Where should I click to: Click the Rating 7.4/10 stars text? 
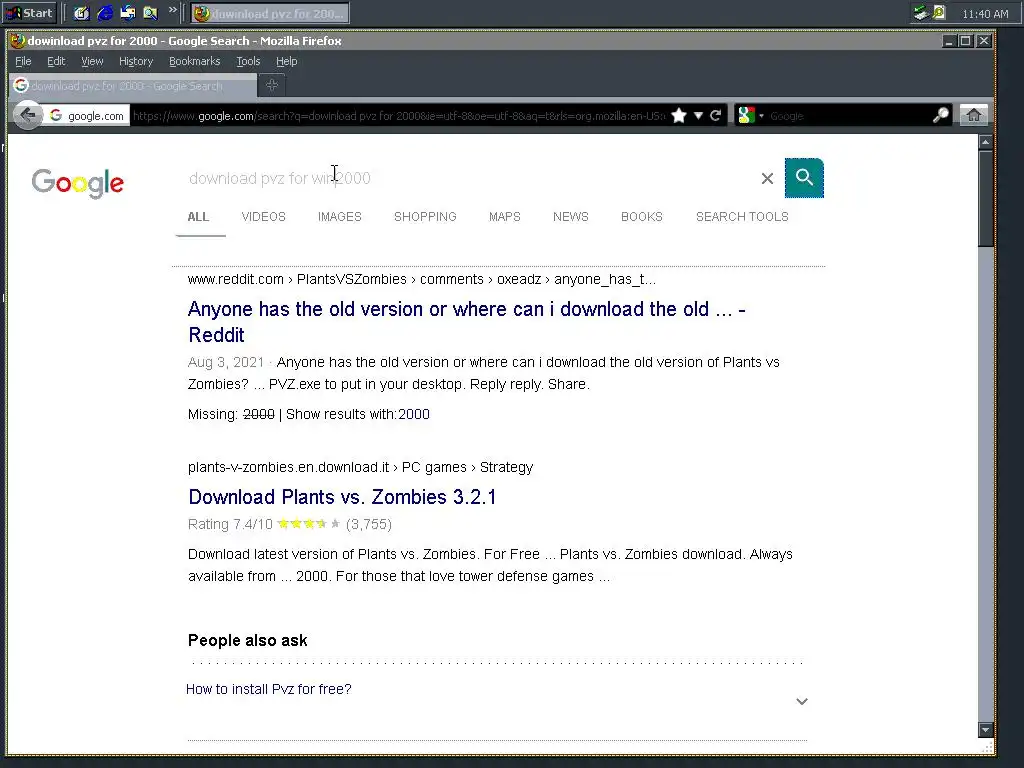(289, 524)
